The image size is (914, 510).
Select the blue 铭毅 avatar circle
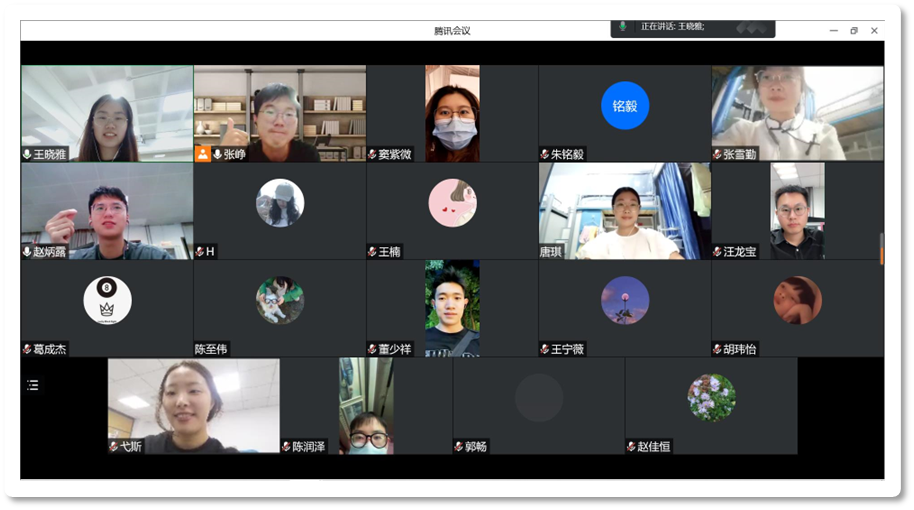pyautogui.click(x=625, y=105)
